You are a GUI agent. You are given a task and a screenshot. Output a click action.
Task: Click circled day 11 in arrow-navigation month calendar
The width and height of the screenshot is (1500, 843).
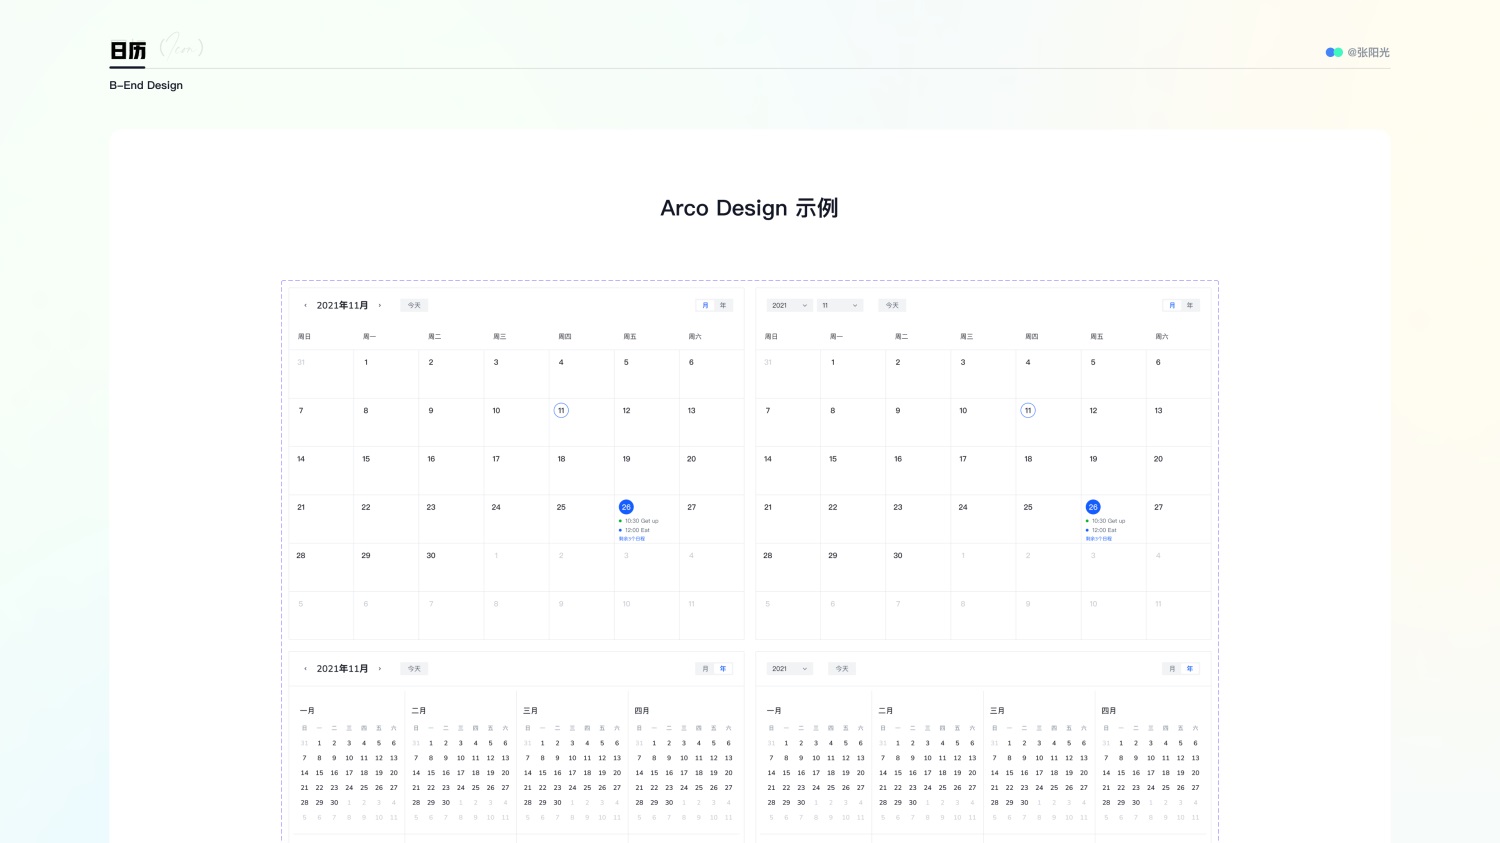(x=561, y=411)
